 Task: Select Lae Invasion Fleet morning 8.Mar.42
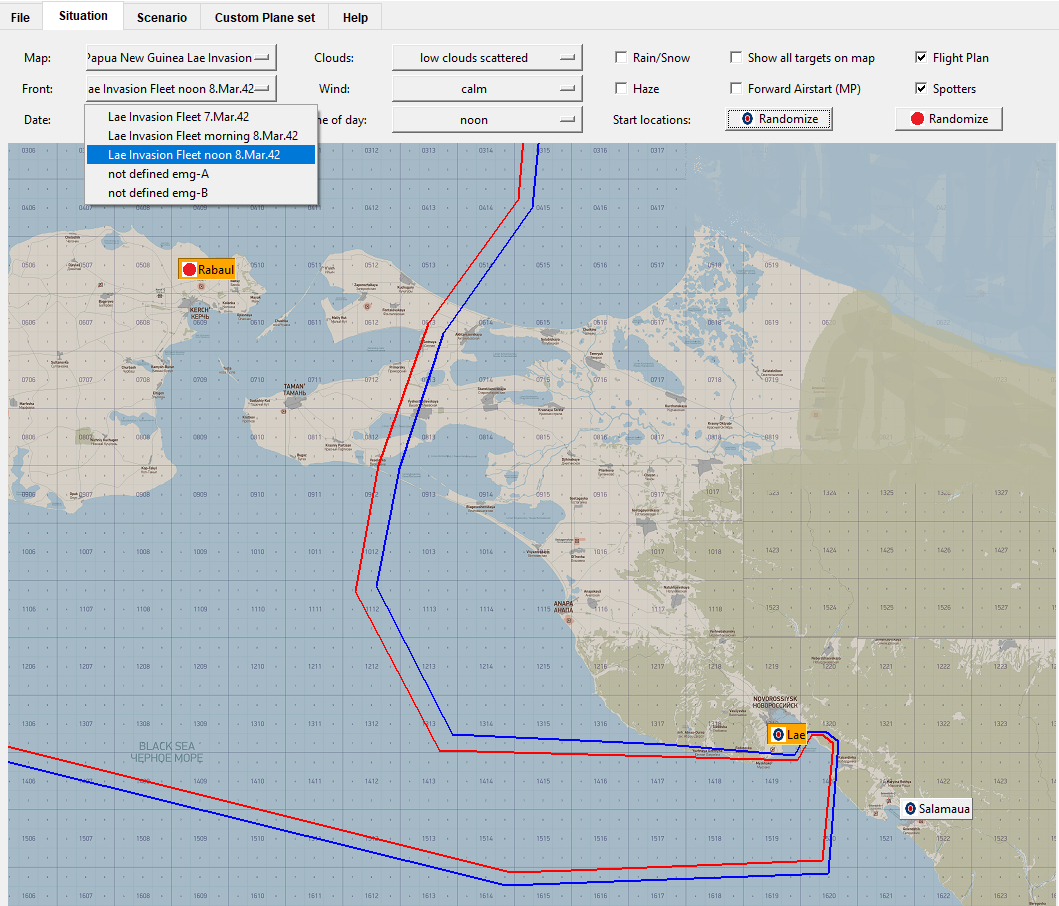(x=201, y=136)
